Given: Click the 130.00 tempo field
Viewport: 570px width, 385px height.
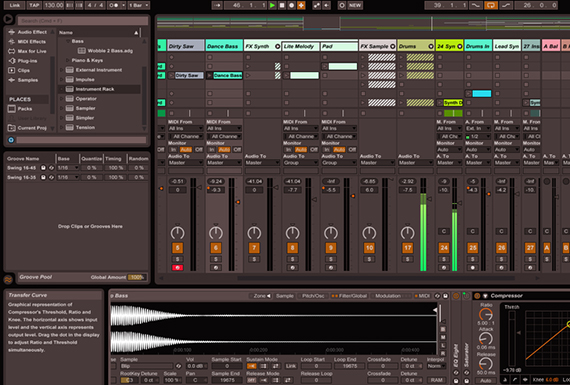Looking at the screenshot, I should point(53,5).
